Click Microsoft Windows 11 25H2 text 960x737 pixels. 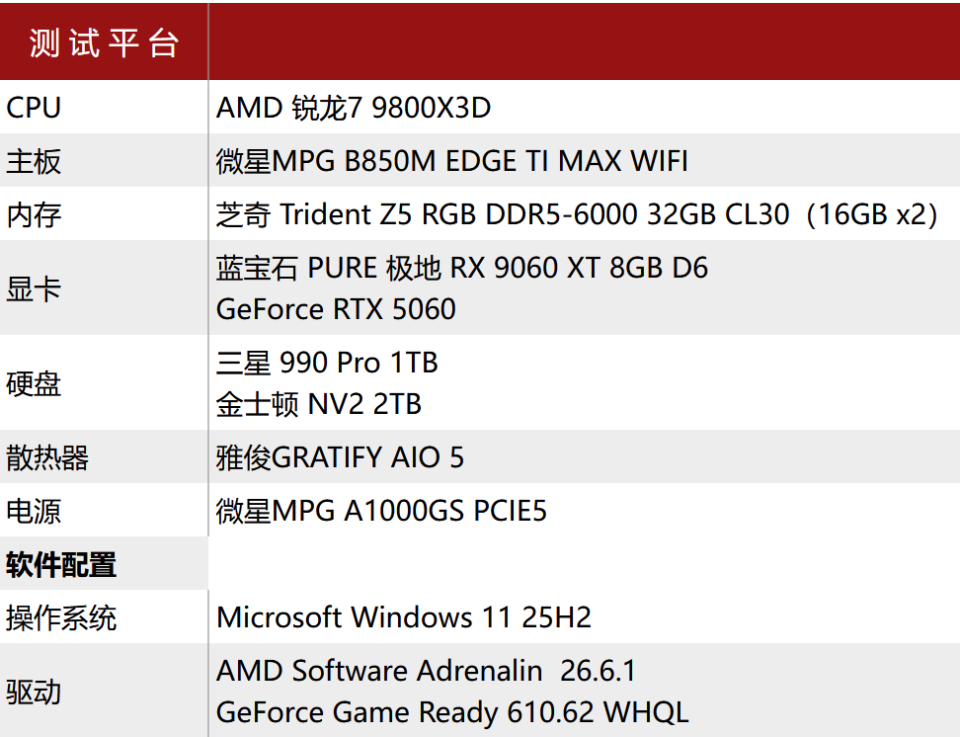pyautogui.click(x=403, y=617)
